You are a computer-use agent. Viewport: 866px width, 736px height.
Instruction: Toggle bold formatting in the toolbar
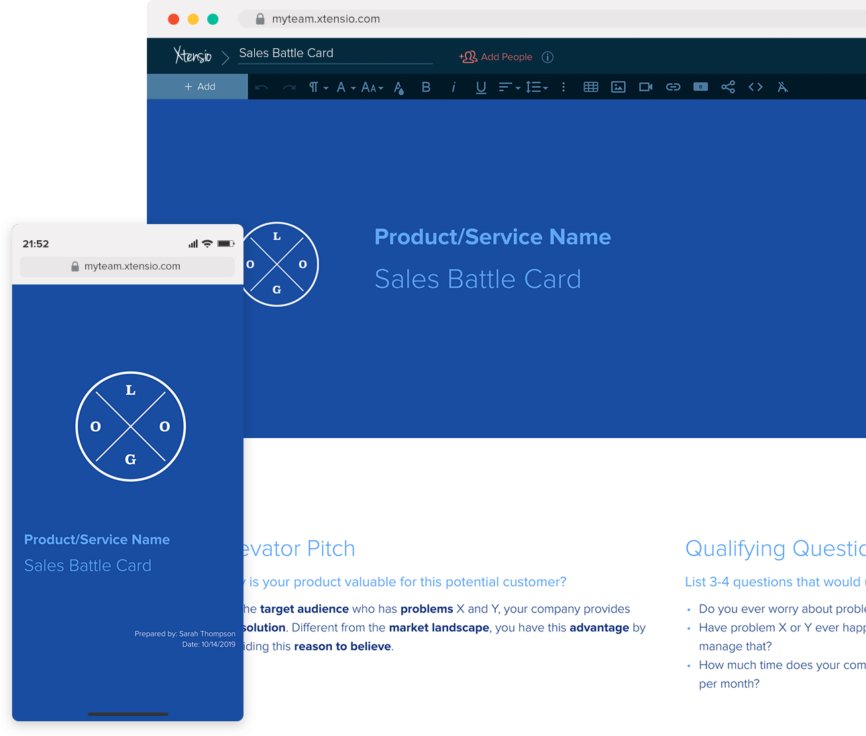(x=426, y=87)
